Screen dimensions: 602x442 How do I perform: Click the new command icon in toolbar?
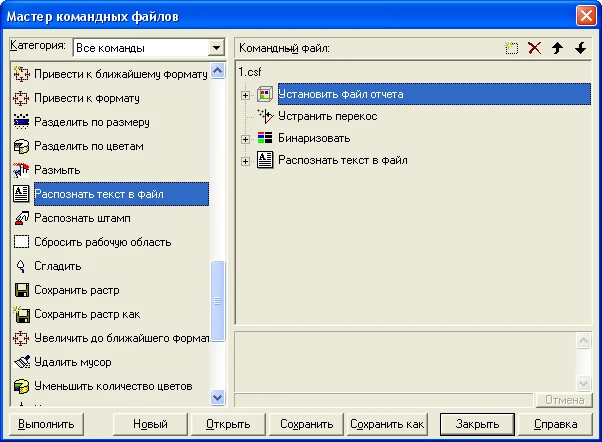[x=513, y=48]
